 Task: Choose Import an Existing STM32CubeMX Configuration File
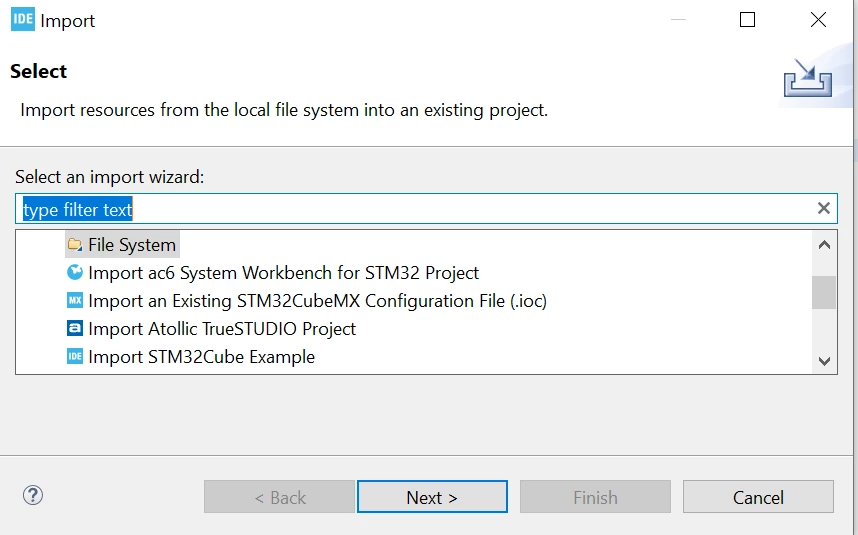point(317,300)
